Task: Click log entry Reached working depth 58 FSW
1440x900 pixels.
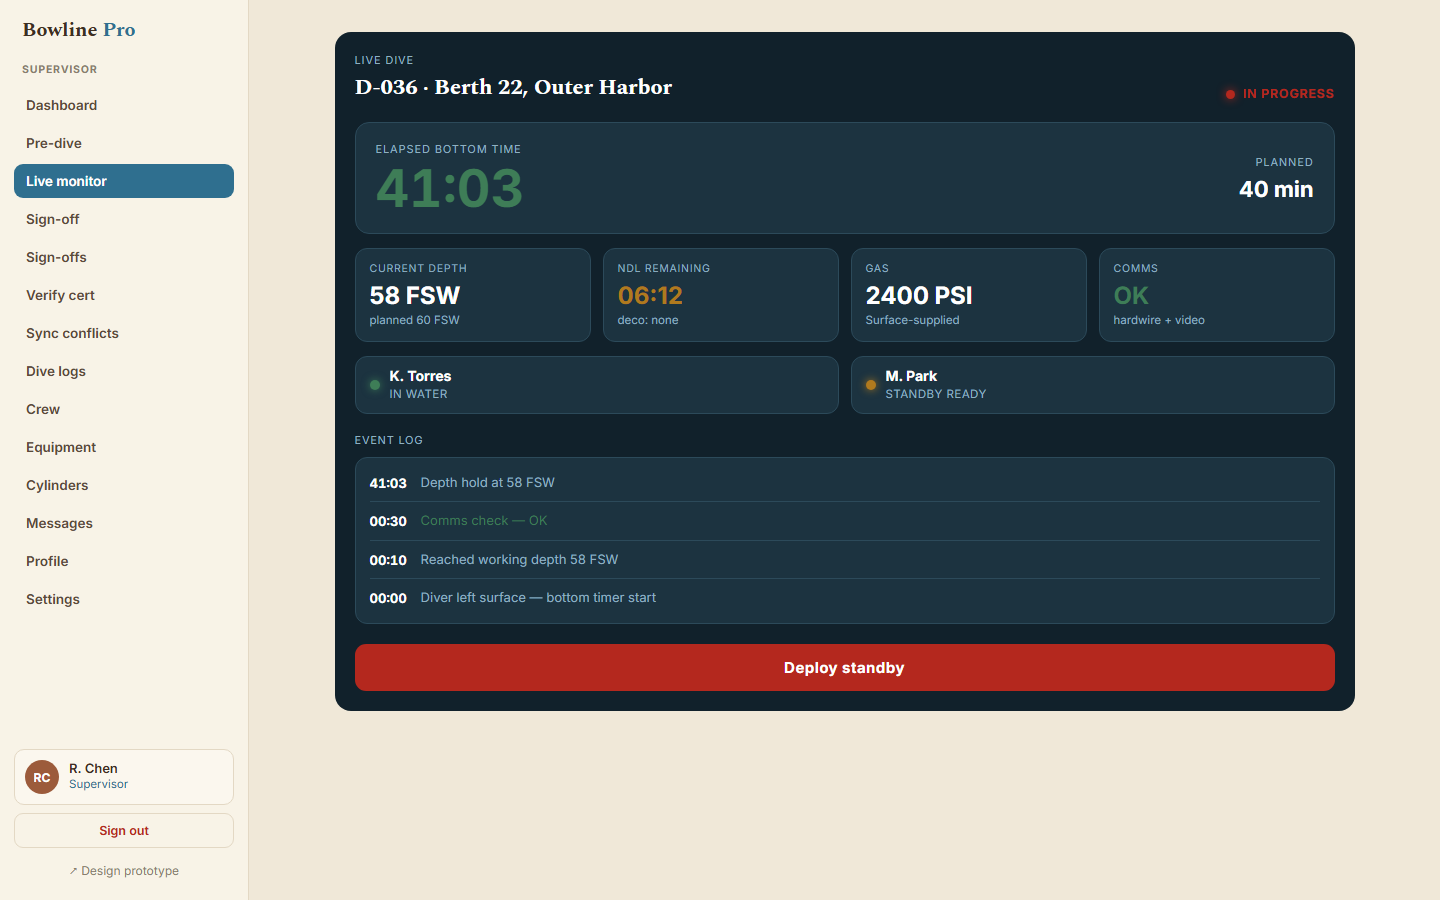Action: [x=844, y=559]
